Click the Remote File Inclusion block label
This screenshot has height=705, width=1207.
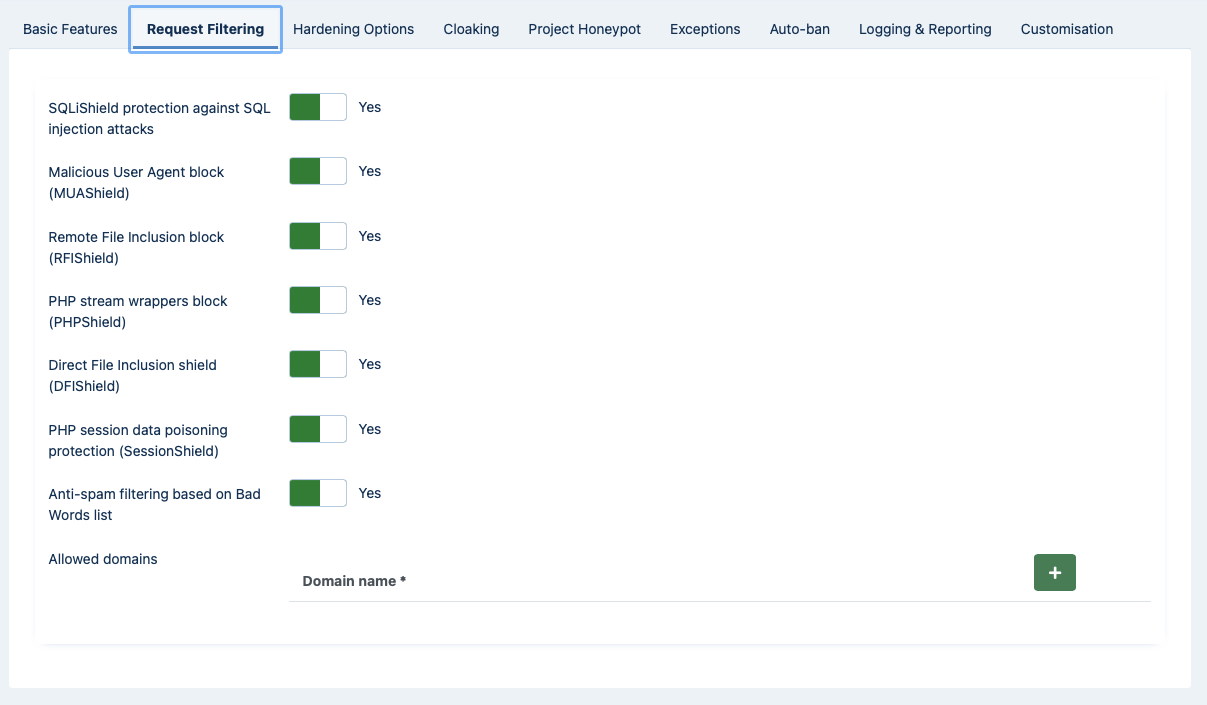tap(136, 247)
